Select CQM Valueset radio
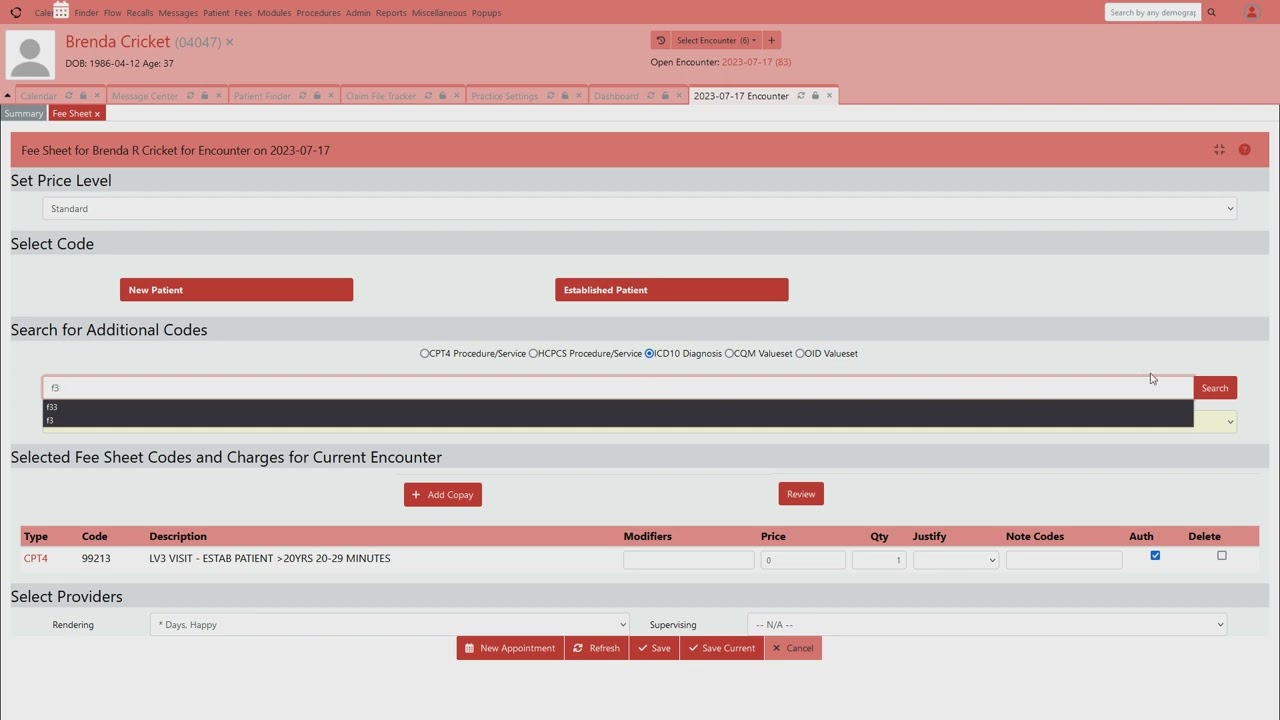This screenshot has width=1280, height=720. tap(729, 353)
